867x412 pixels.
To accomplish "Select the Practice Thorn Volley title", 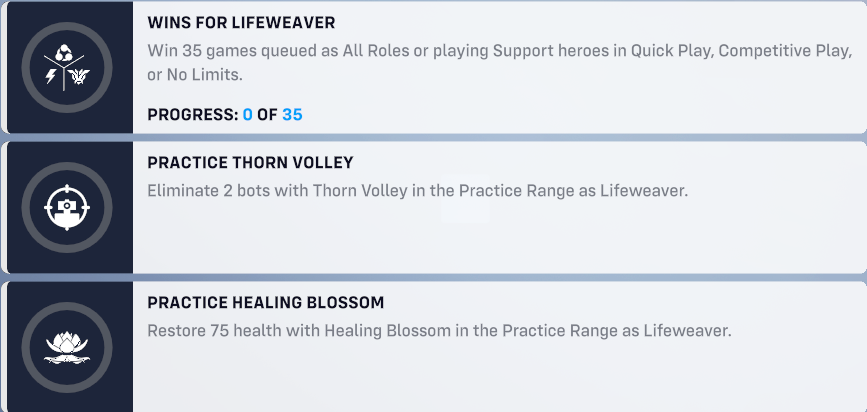I will click(x=250, y=163).
